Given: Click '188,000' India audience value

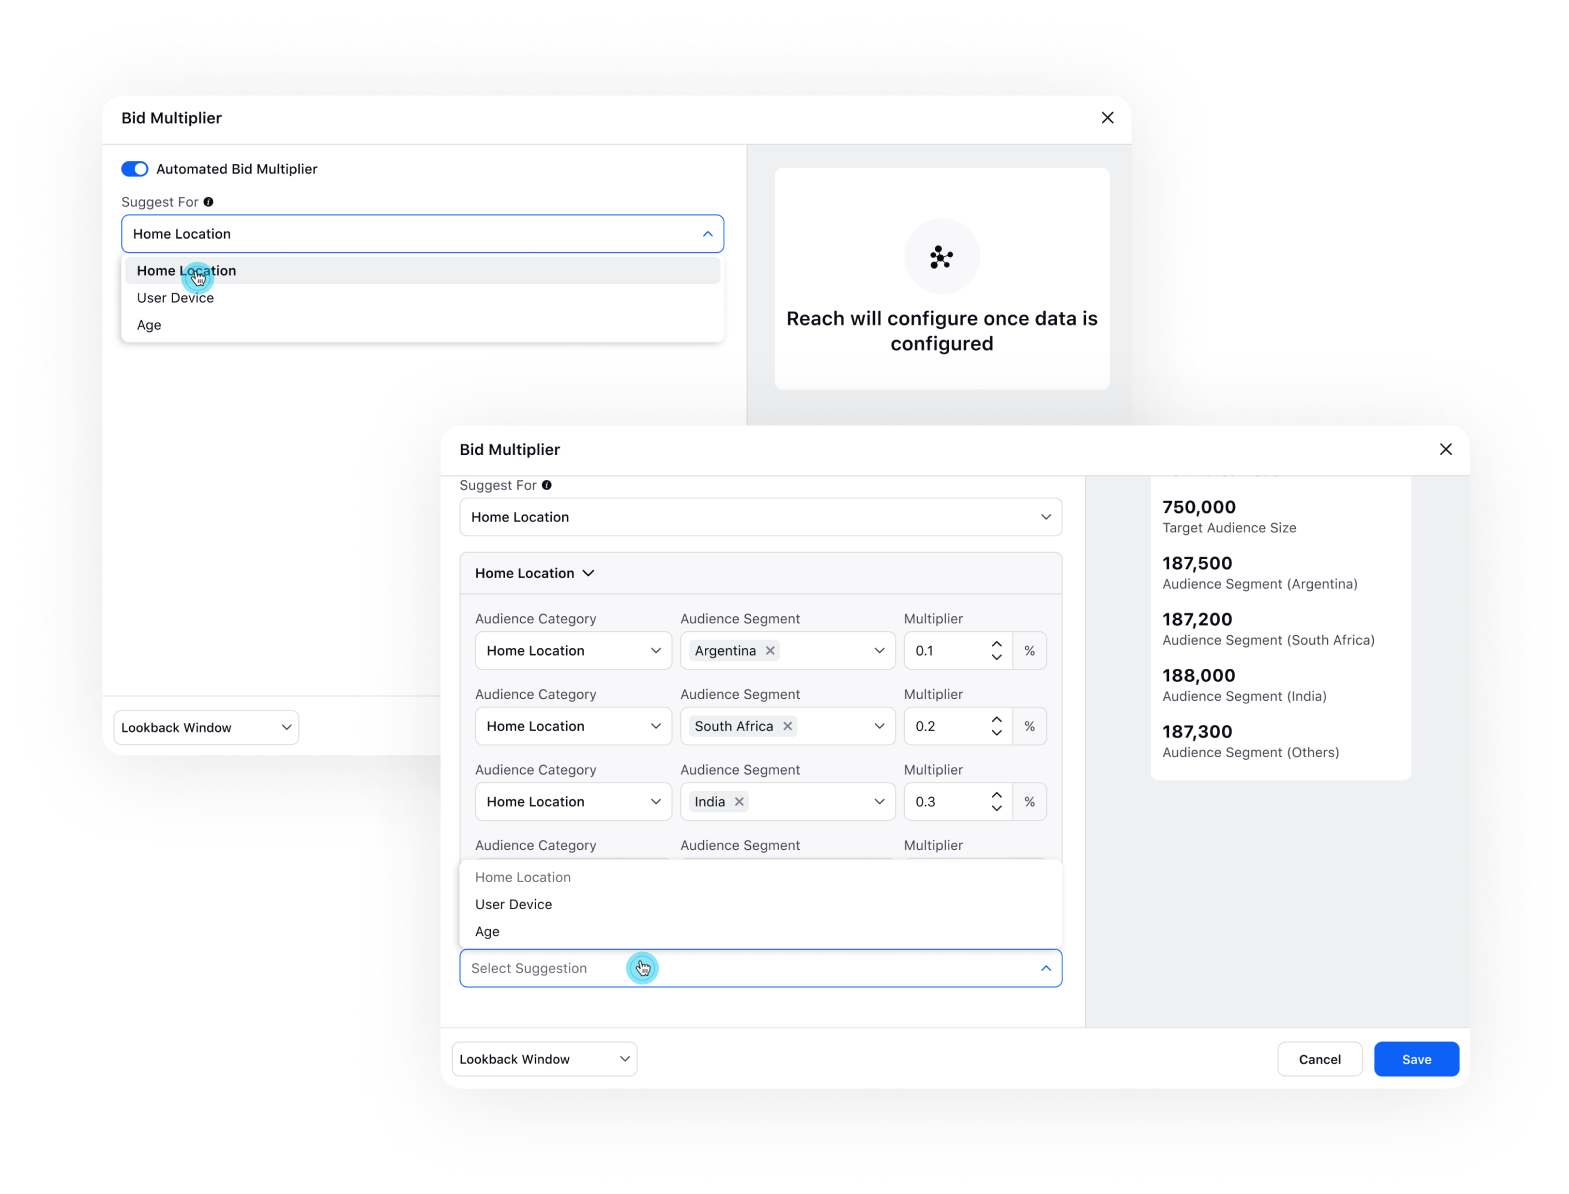Looking at the screenshot, I should coord(1199,676).
